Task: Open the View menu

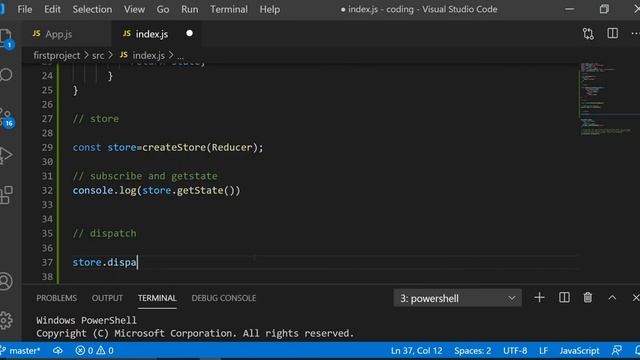Action: [x=134, y=9]
